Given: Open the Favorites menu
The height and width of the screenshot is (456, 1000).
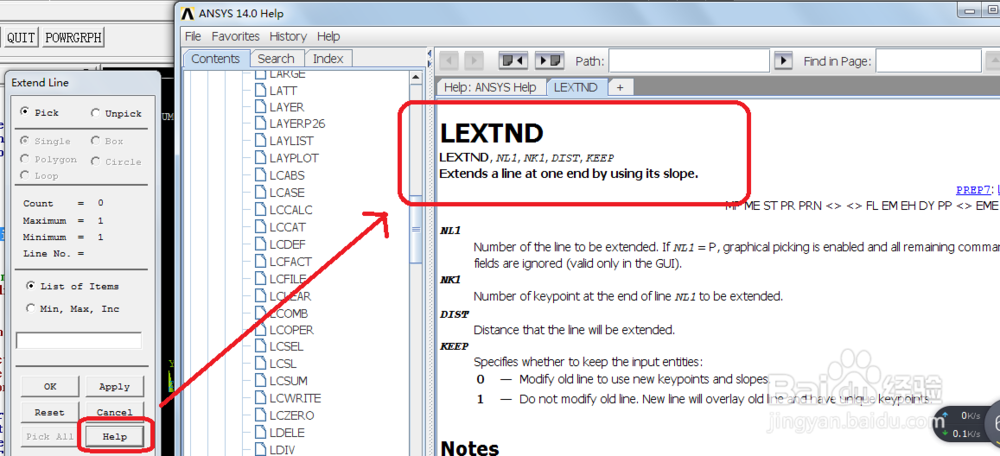Looking at the screenshot, I should (235, 36).
